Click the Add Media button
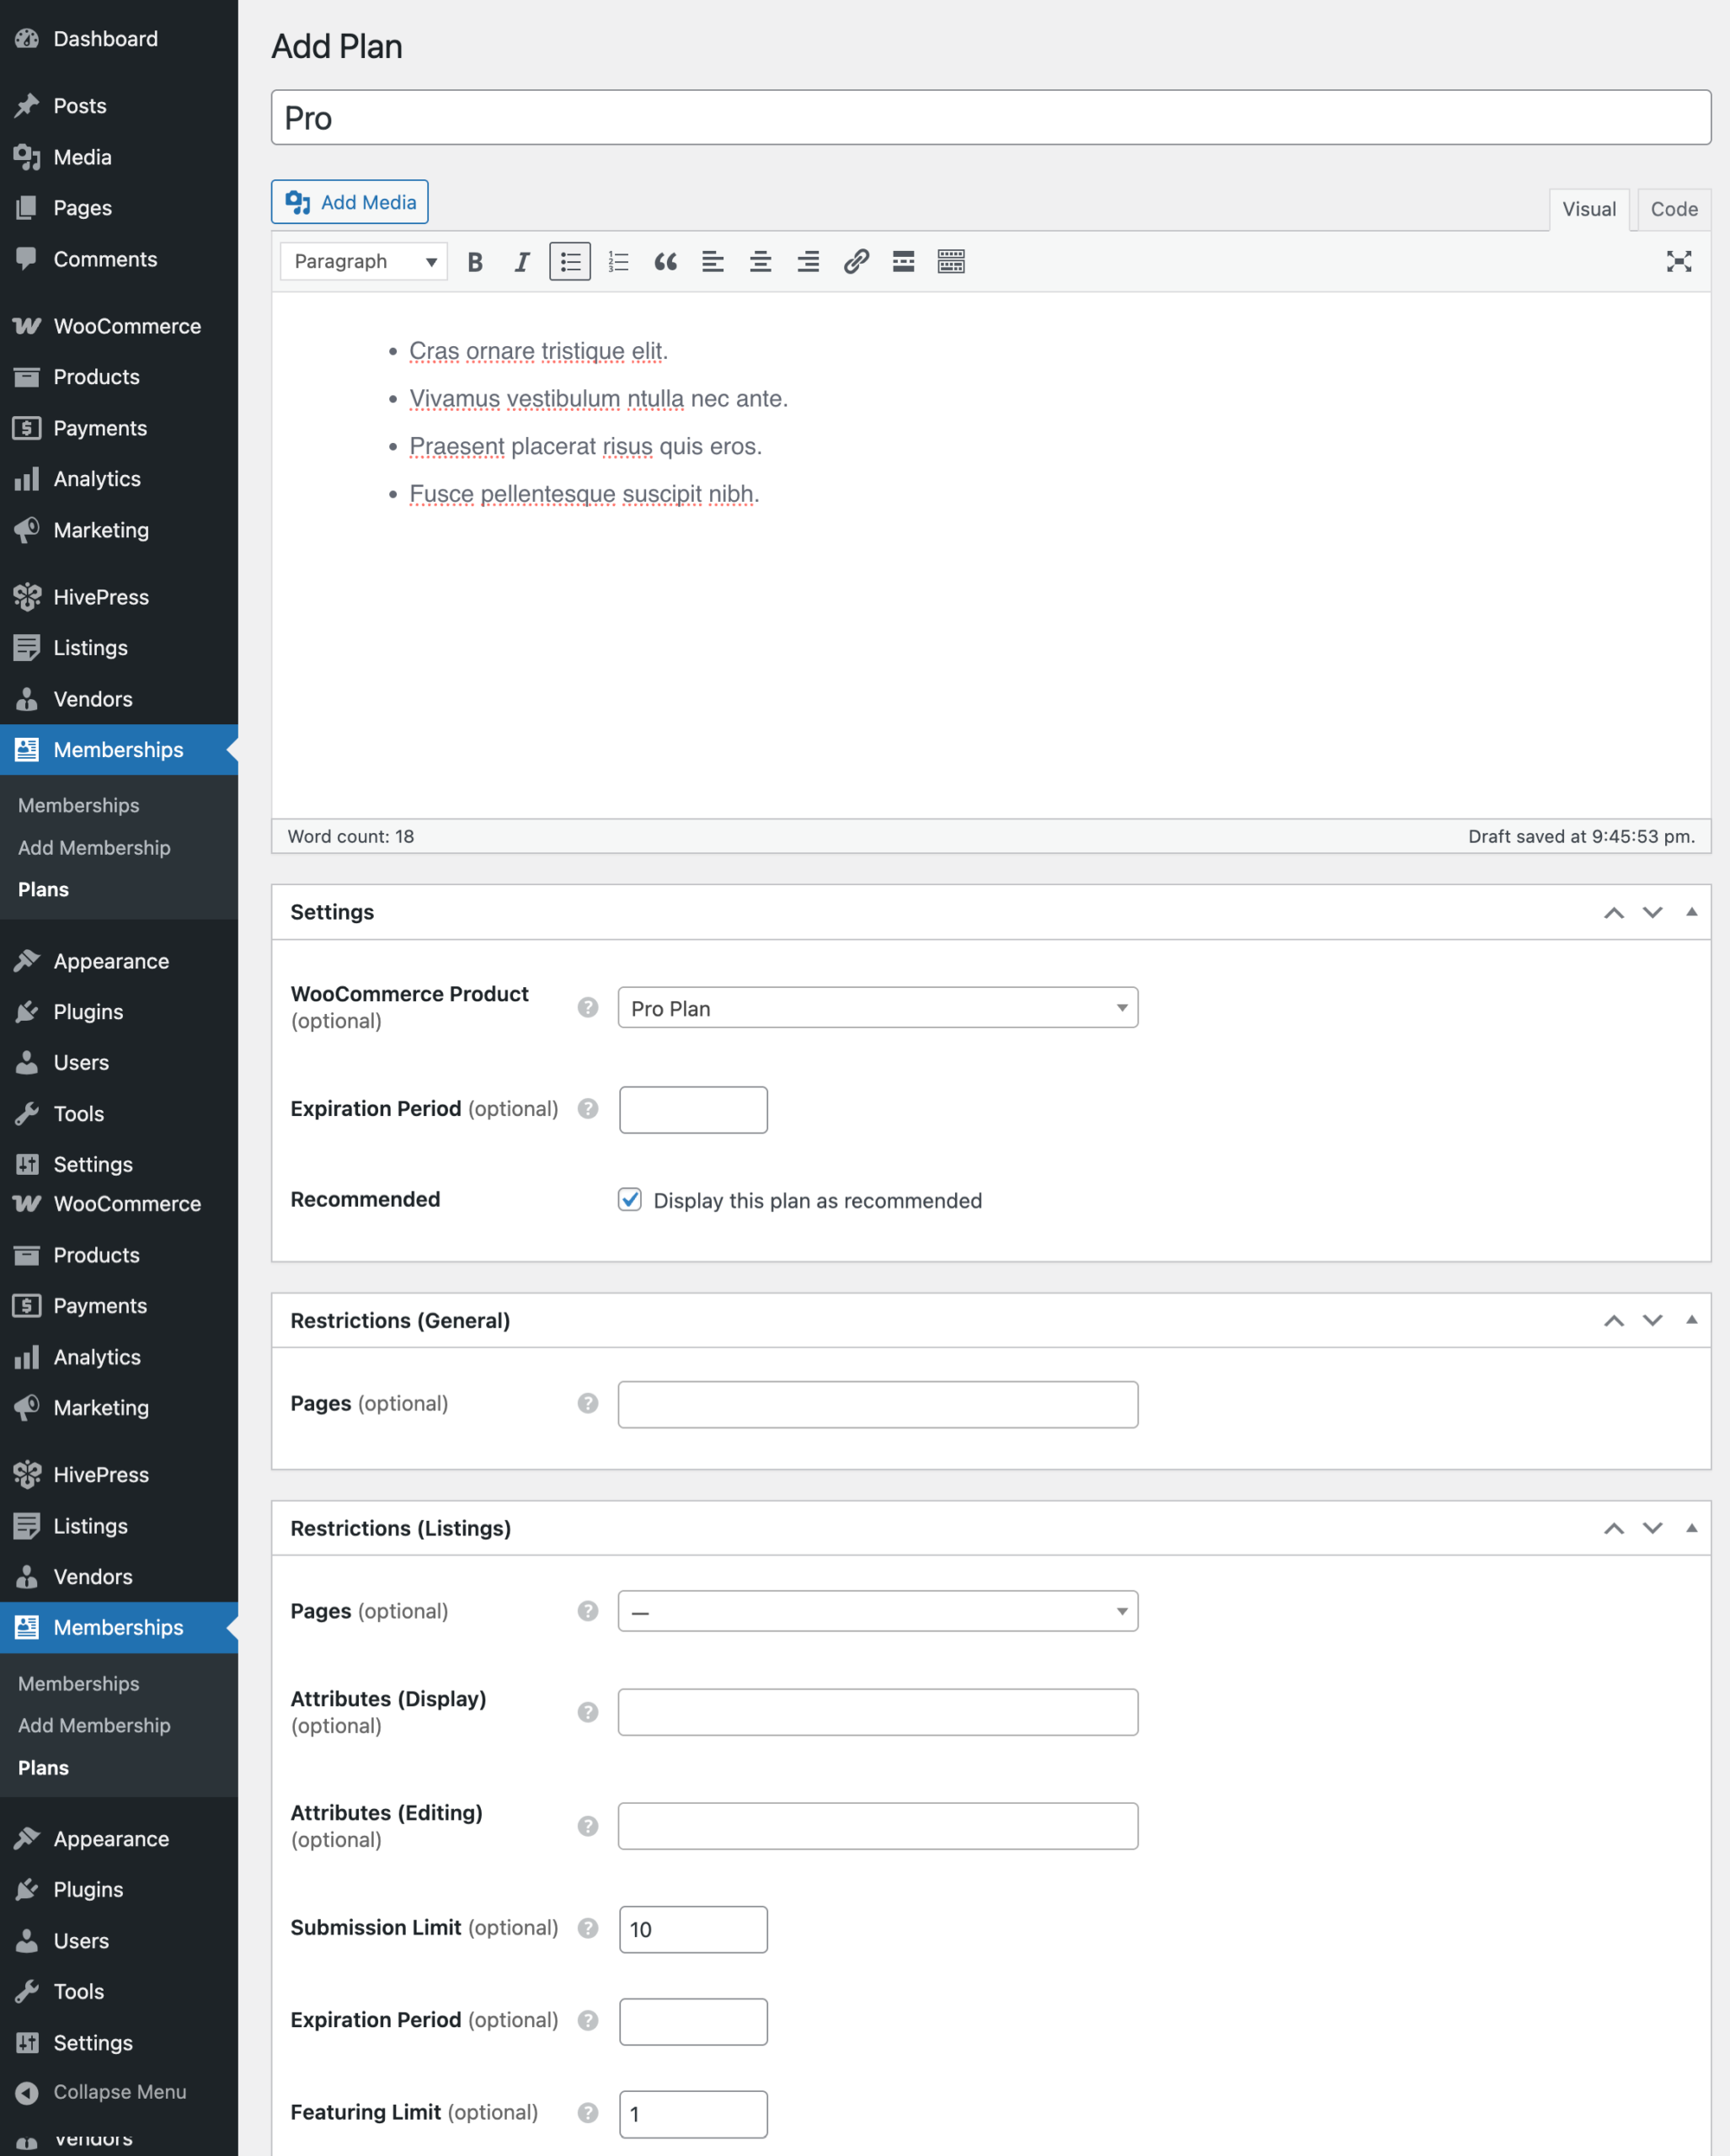This screenshot has width=1730, height=2156. (x=349, y=201)
